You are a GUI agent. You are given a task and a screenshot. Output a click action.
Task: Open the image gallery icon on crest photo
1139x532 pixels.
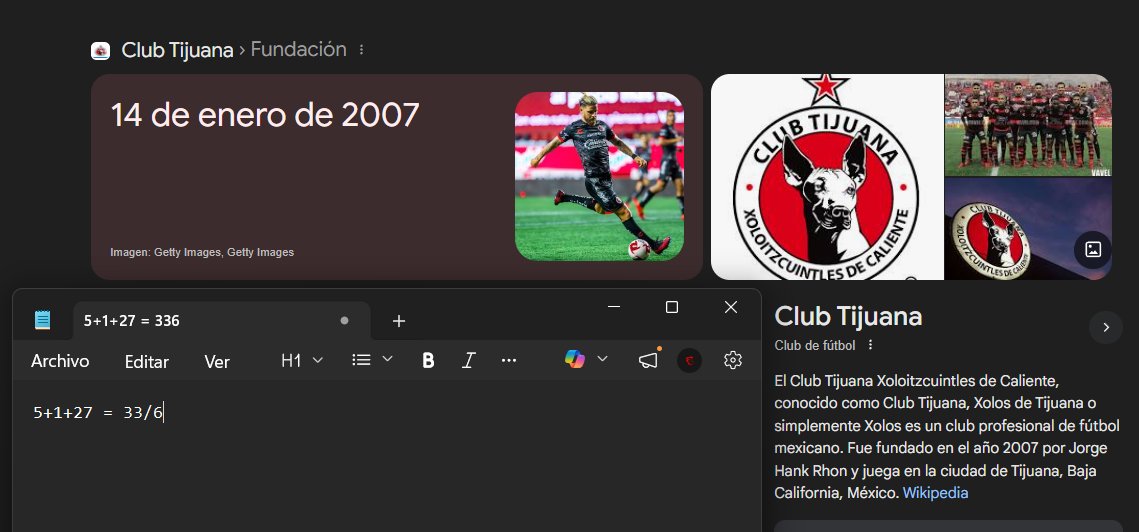[x=1093, y=250]
